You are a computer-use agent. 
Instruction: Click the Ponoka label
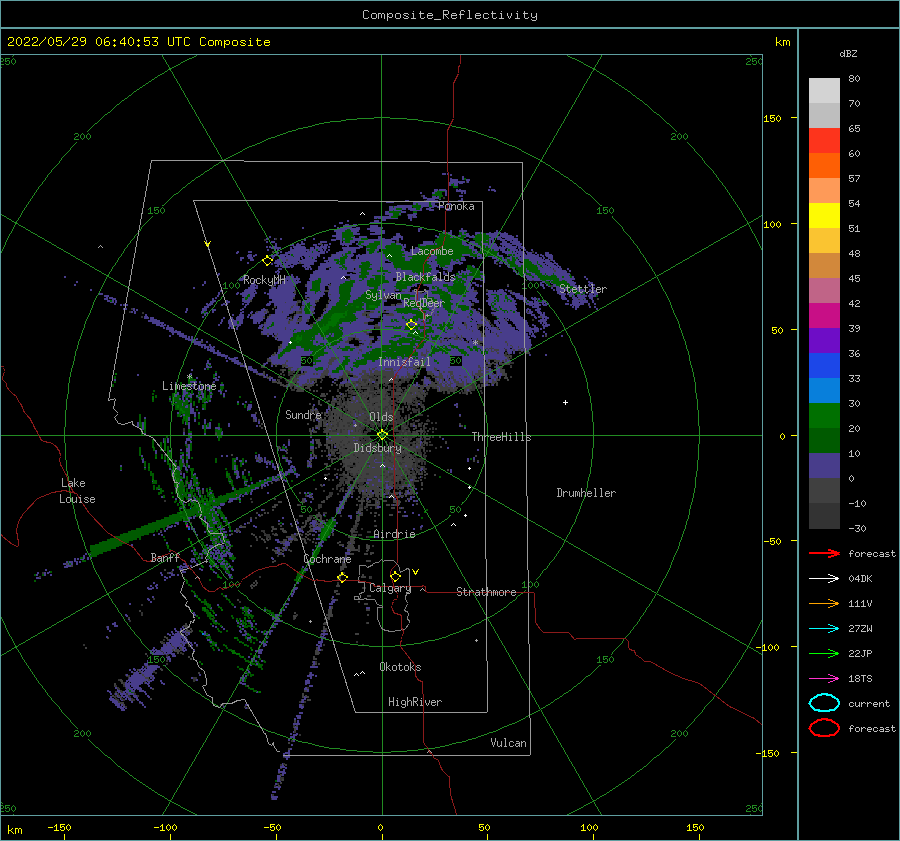(456, 207)
